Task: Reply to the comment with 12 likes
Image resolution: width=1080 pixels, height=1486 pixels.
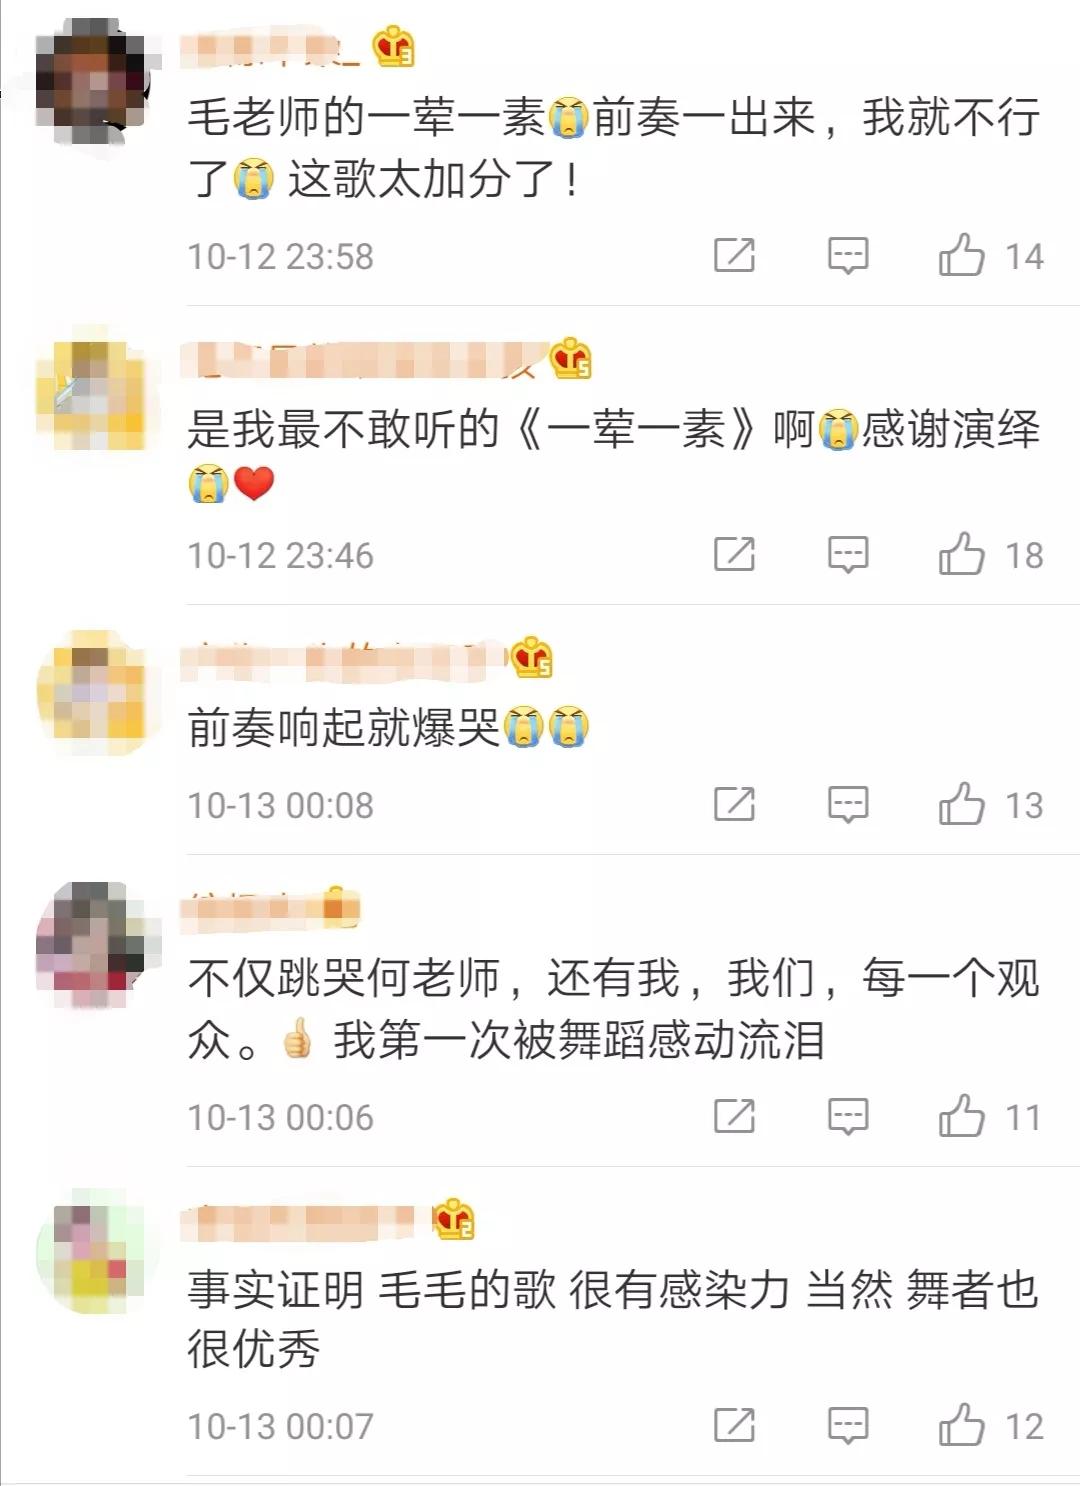Action: point(848,1425)
